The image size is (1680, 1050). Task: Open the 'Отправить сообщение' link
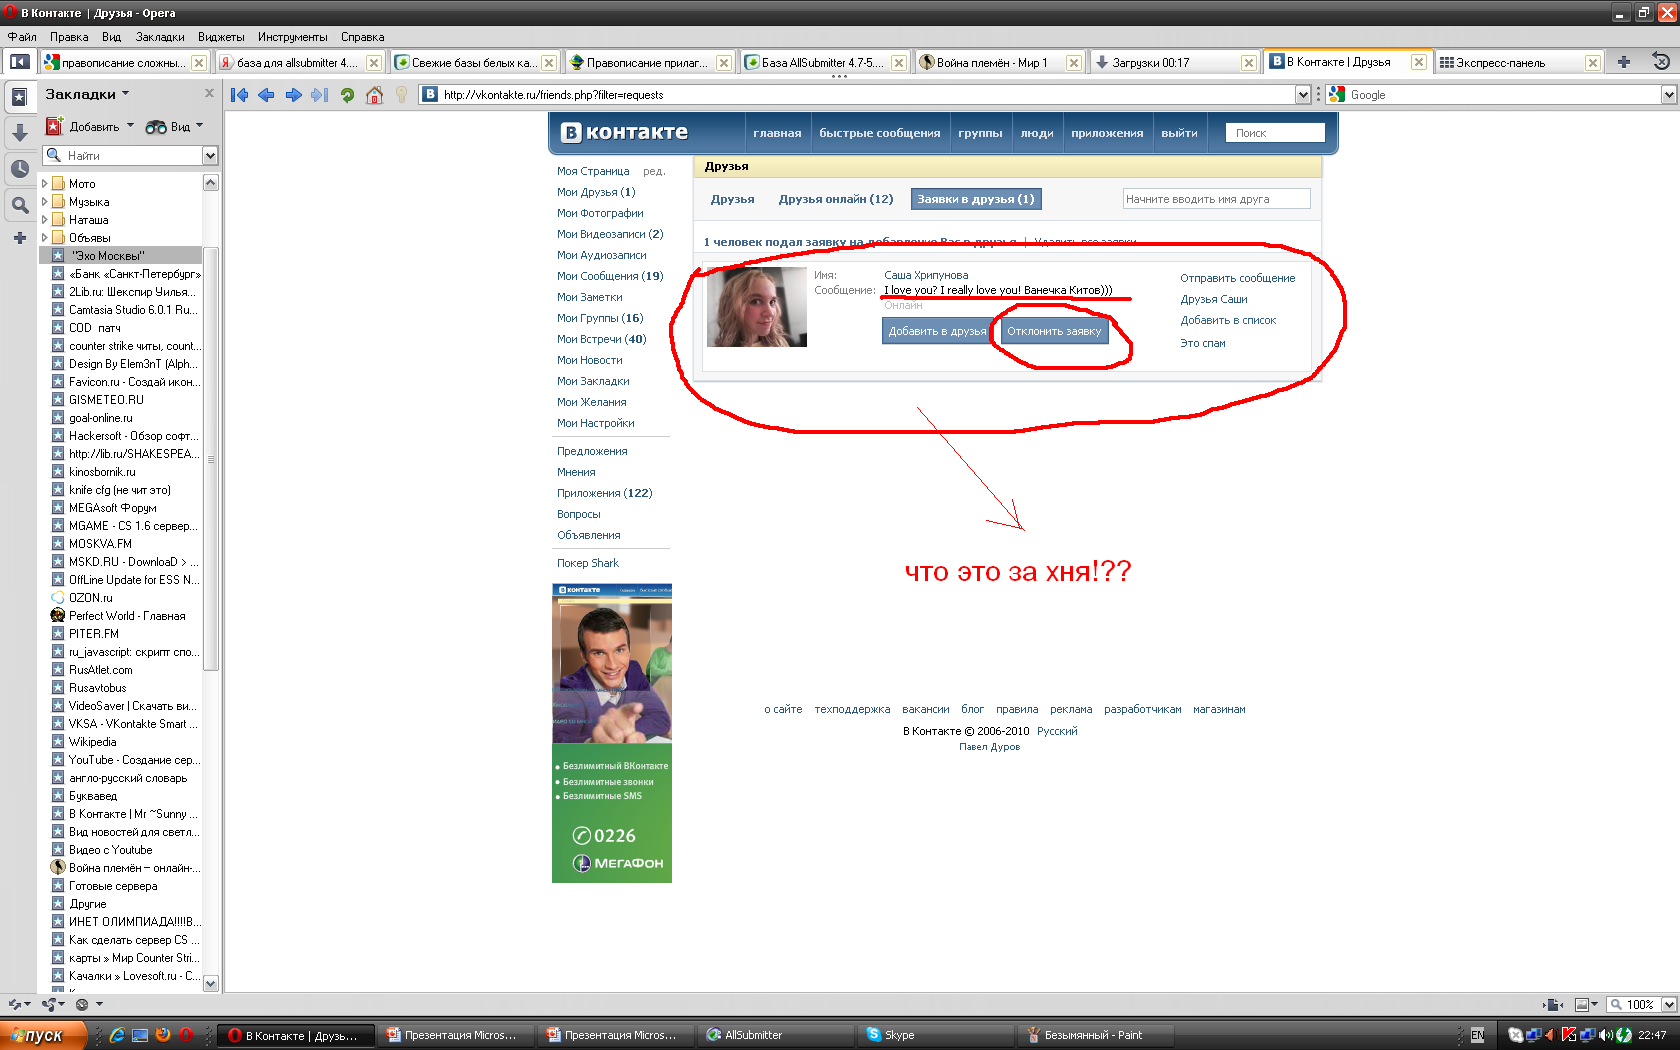click(x=1237, y=278)
